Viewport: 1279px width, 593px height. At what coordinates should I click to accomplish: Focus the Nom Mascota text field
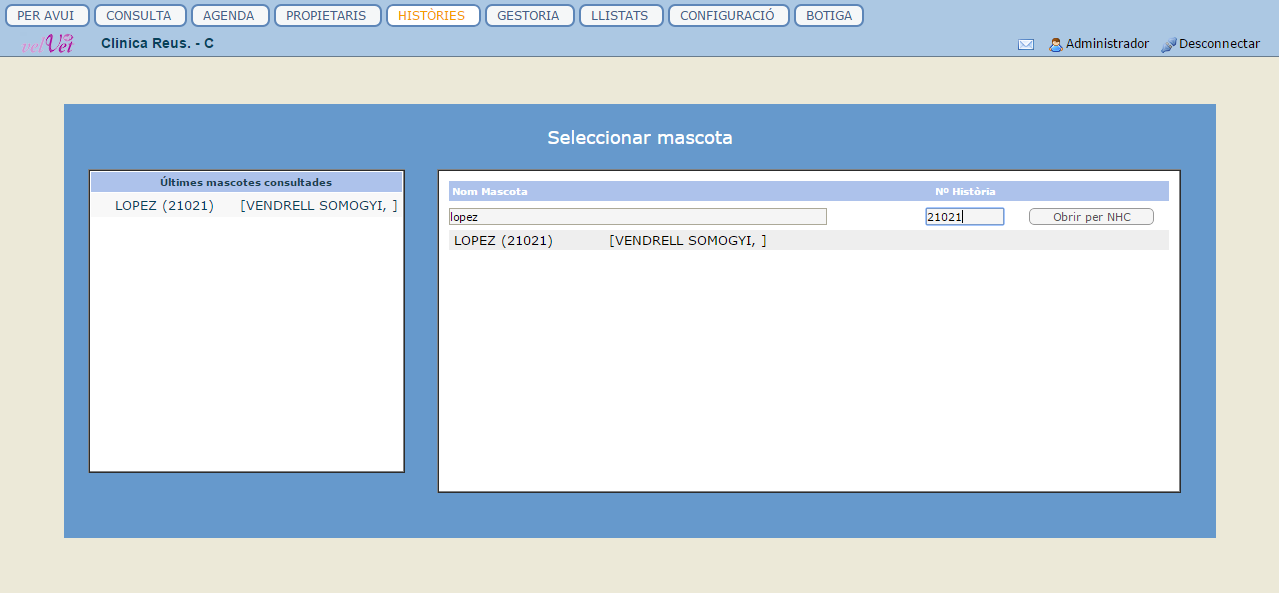[637, 217]
